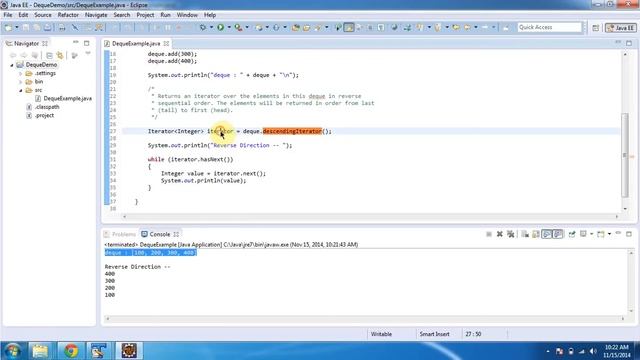This screenshot has height=360, width=640.
Task: Open the Help menu
Action: pos(210,15)
